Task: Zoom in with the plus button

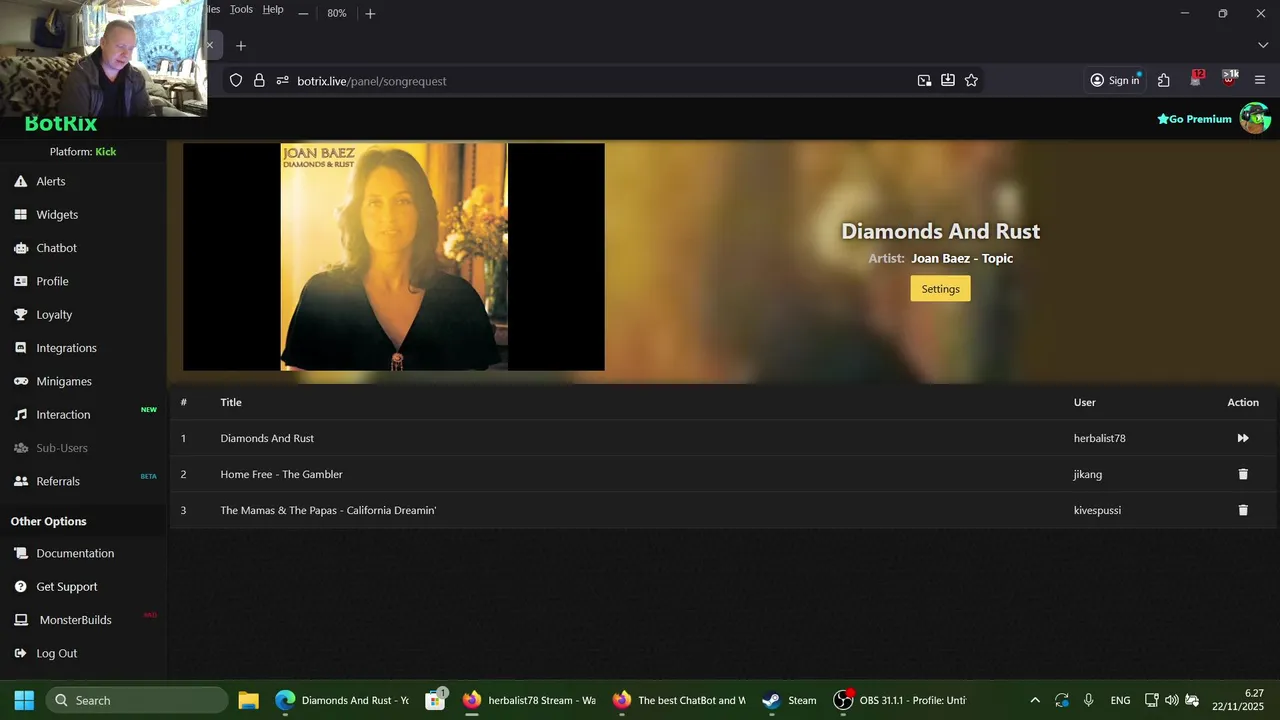Action: pyautogui.click(x=370, y=13)
